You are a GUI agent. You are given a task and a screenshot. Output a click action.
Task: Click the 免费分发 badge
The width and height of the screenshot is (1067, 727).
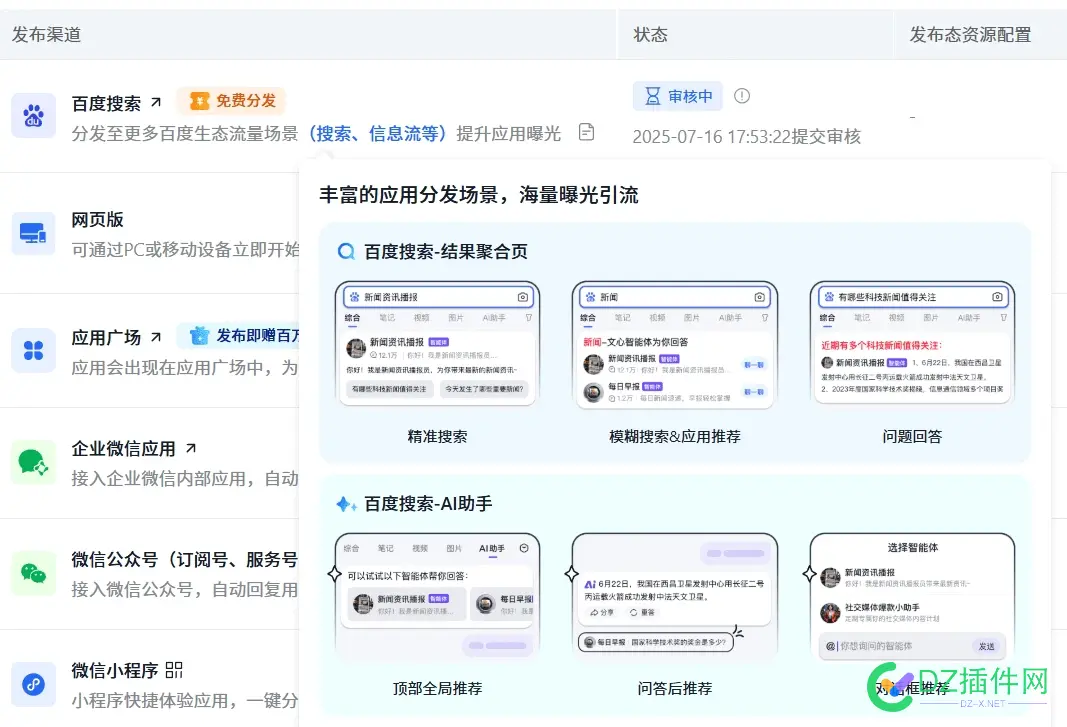point(231,100)
